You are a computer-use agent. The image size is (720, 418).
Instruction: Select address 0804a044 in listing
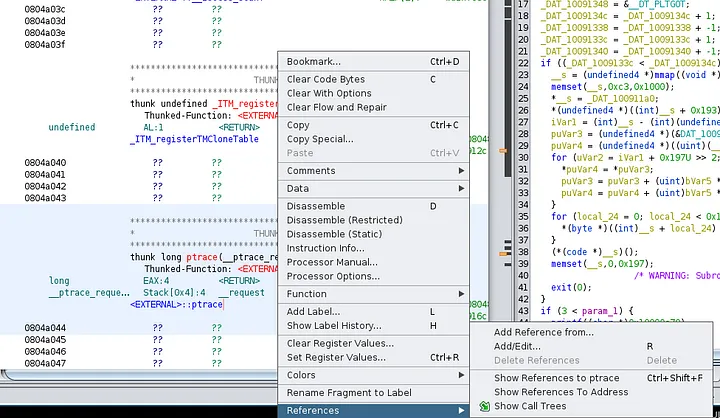click(x=45, y=328)
